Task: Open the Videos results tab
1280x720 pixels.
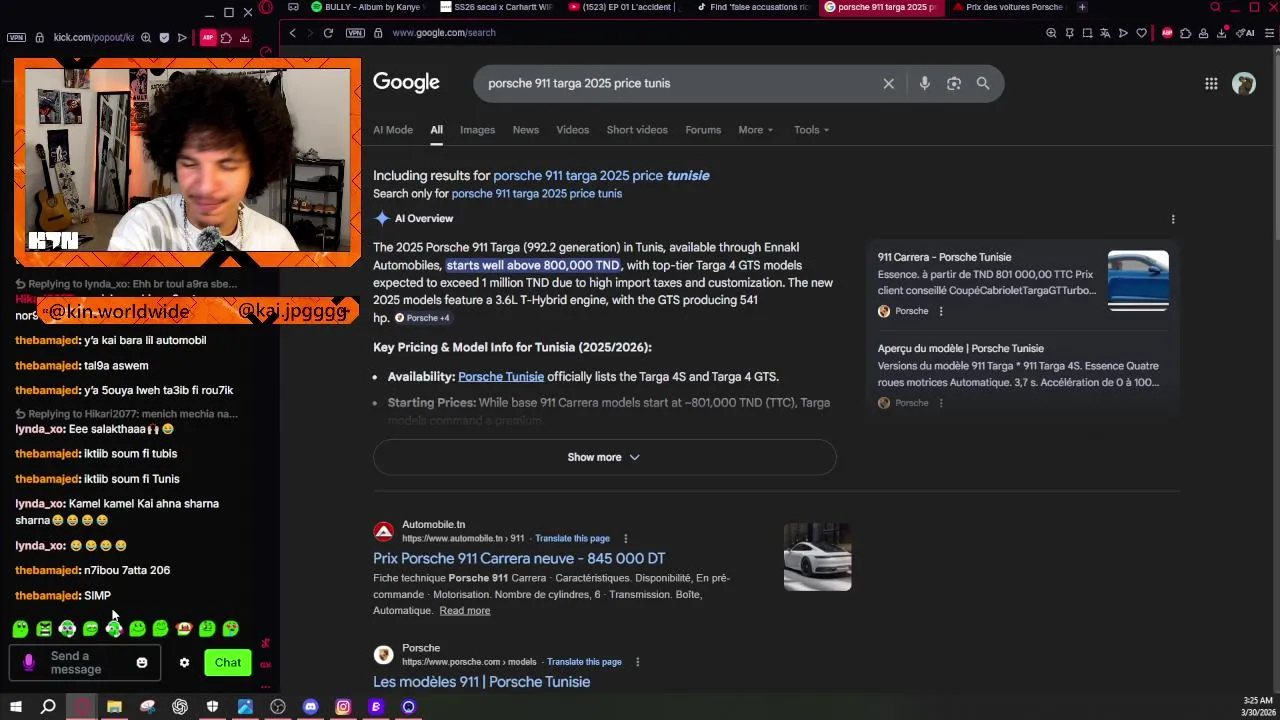Action: pos(572,130)
